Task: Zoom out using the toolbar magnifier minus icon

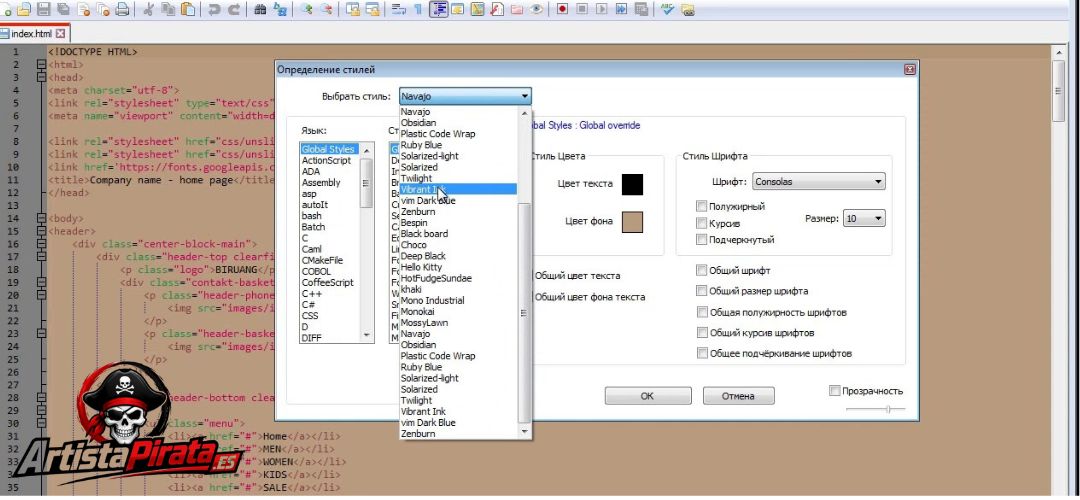Action: pos(326,10)
